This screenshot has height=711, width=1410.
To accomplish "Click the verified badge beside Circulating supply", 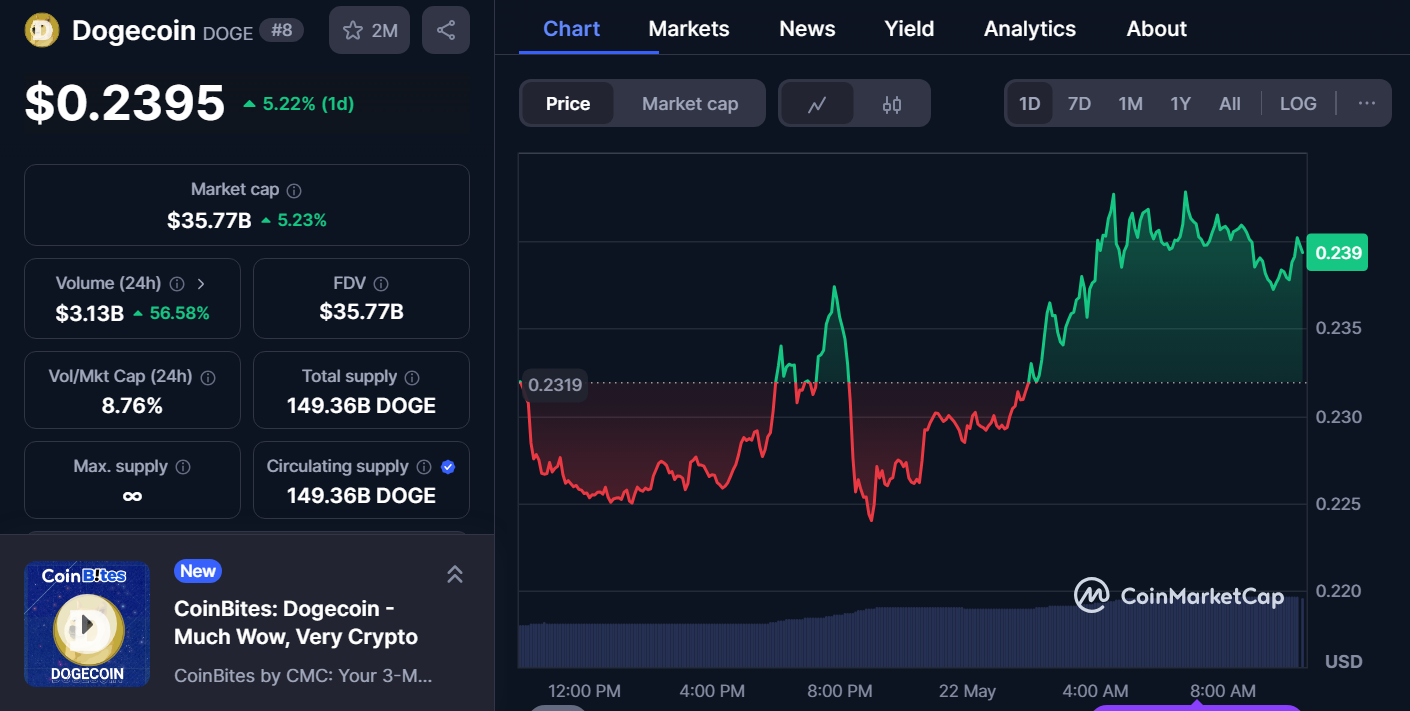I will pos(448,467).
